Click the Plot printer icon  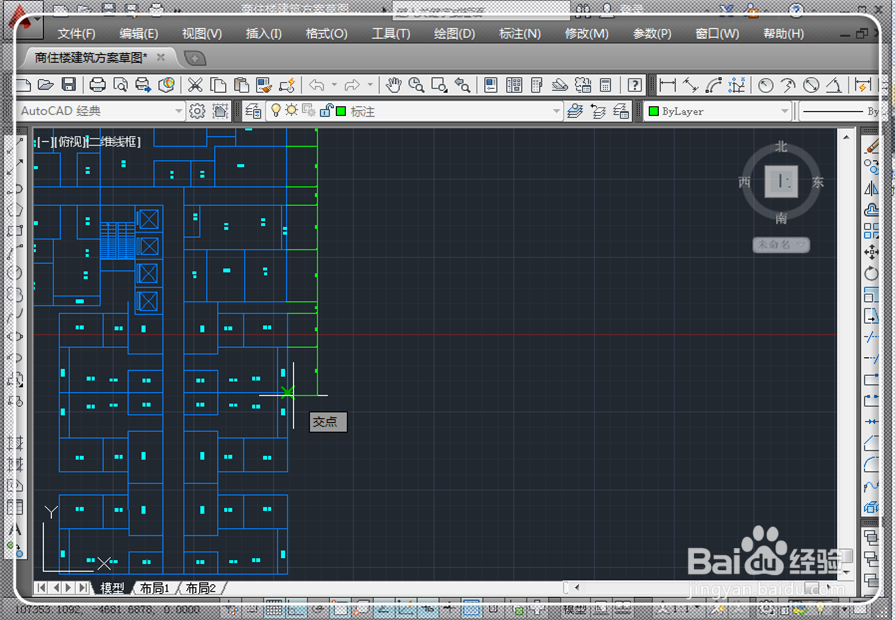(98, 86)
